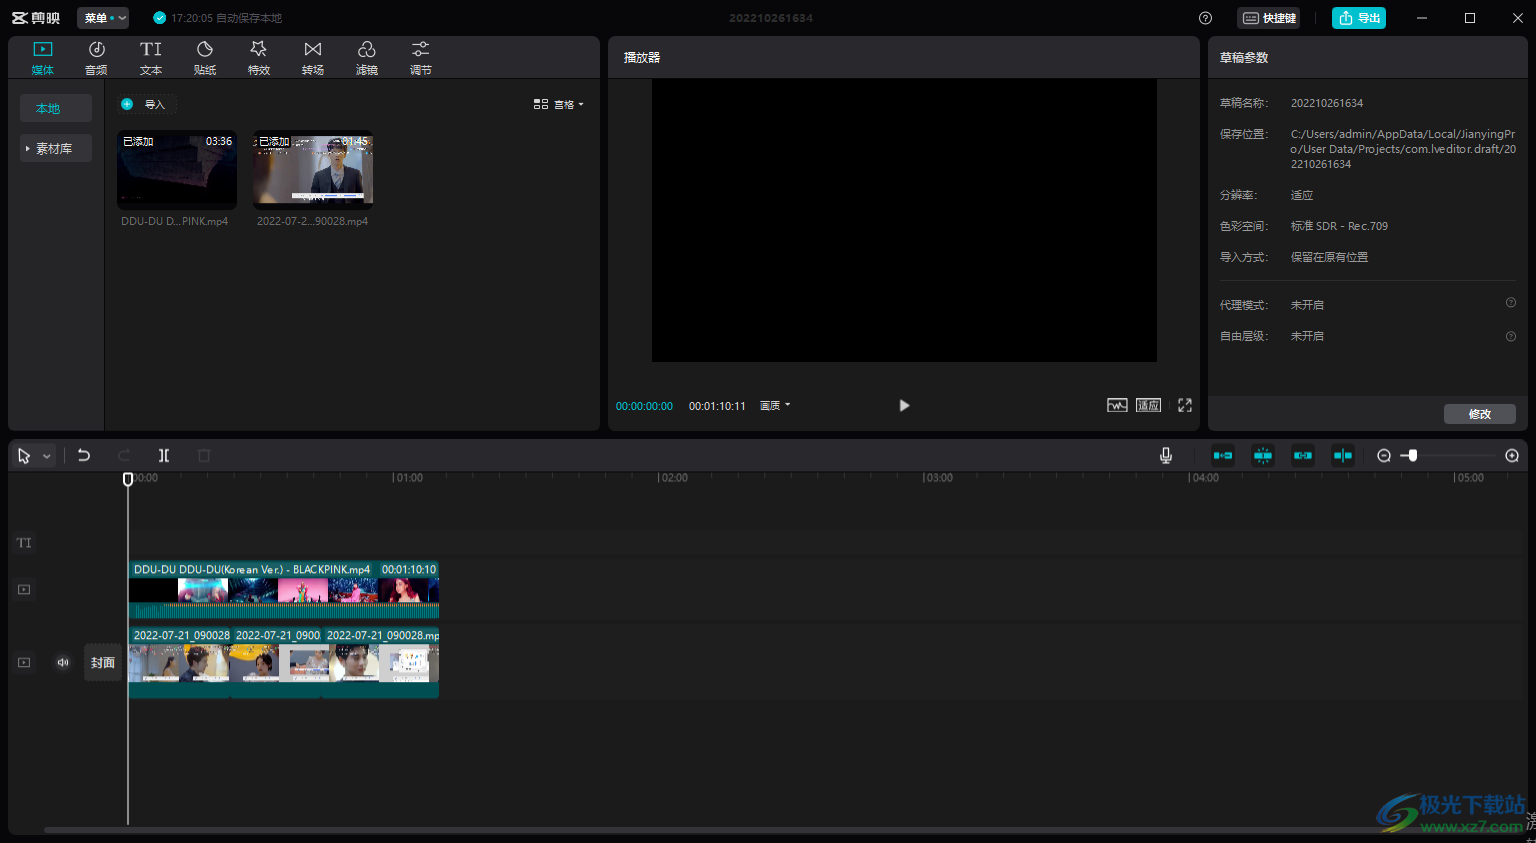
Task: Switch to the 转场 (Transitions) tab
Action: click(313, 58)
